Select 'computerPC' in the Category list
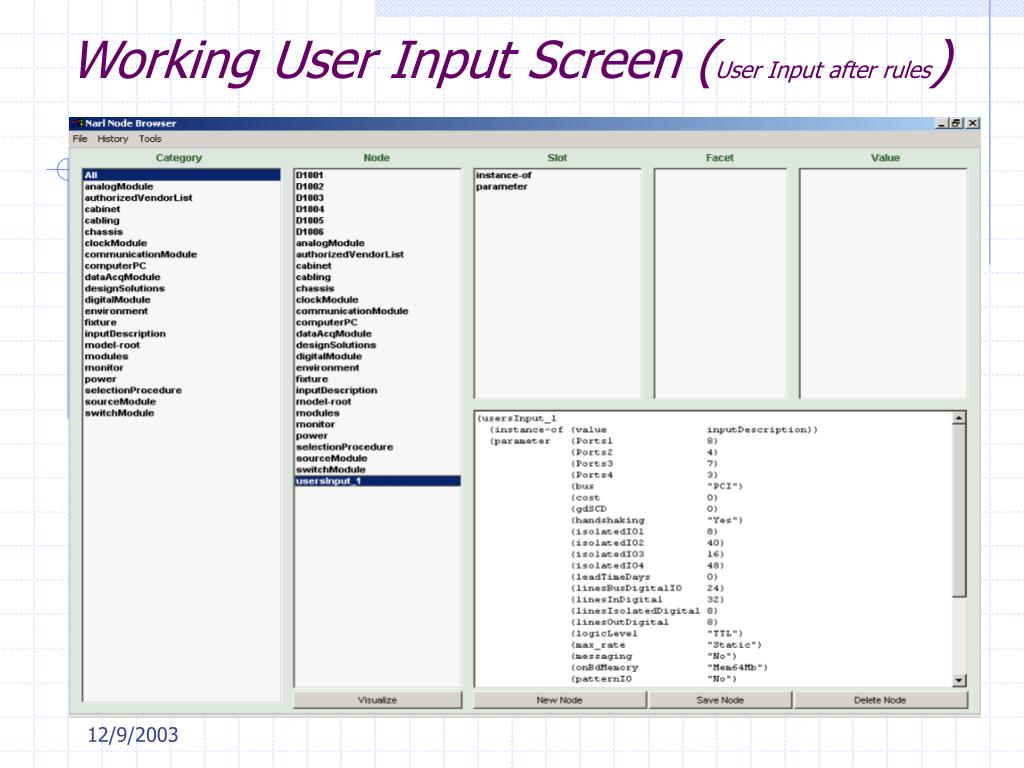 click(115, 265)
